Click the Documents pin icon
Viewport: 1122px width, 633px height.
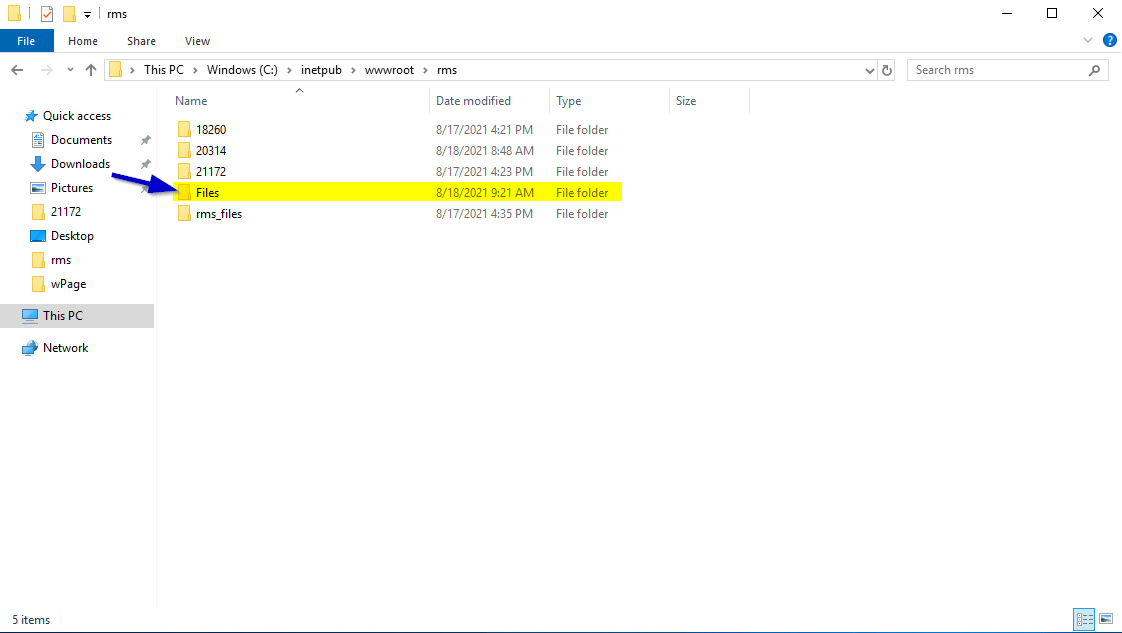145,140
